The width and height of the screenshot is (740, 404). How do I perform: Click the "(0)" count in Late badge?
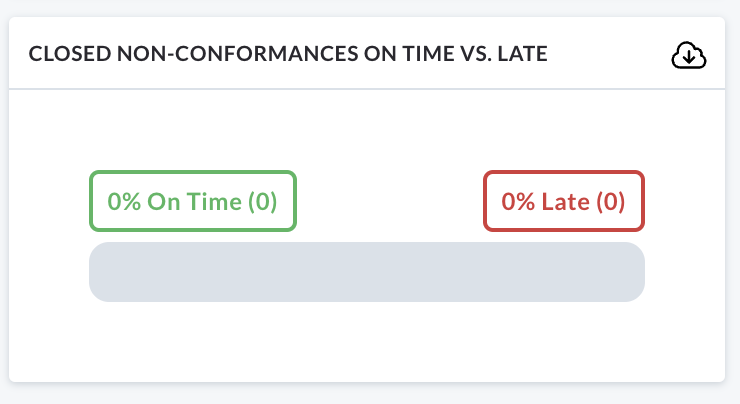pos(610,202)
